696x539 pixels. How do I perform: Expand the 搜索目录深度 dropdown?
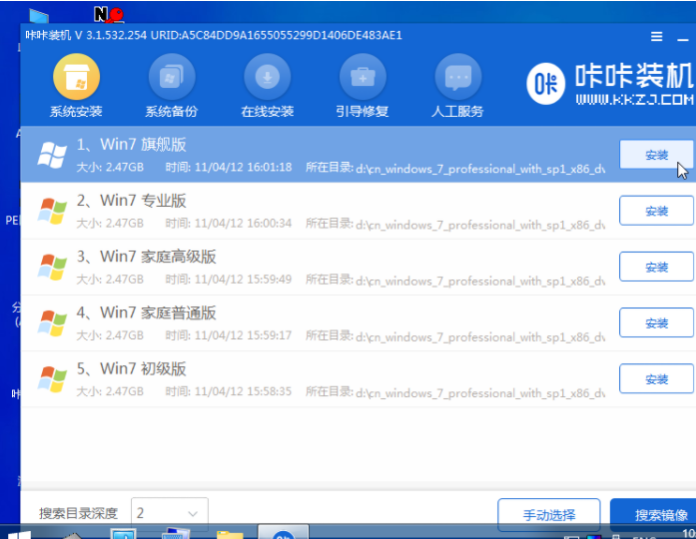[170, 514]
